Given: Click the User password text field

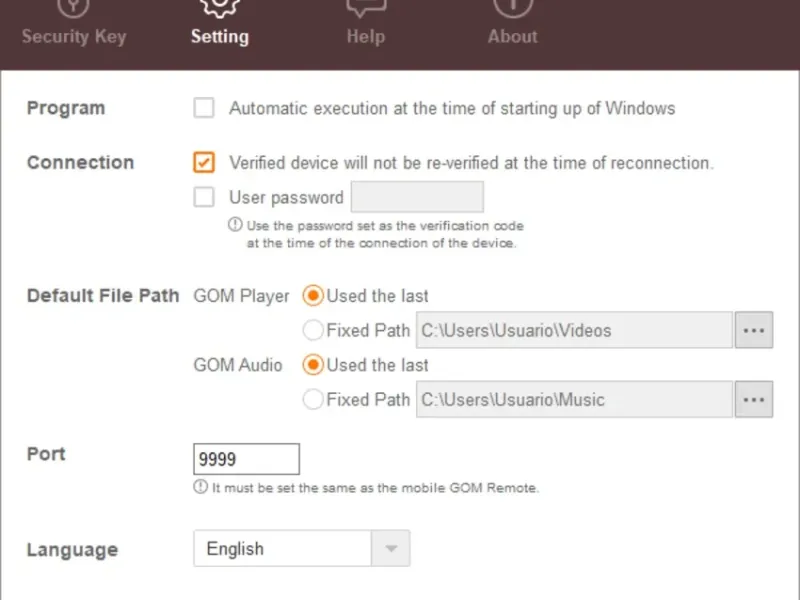Looking at the screenshot, I should click(x=417, y=197).
